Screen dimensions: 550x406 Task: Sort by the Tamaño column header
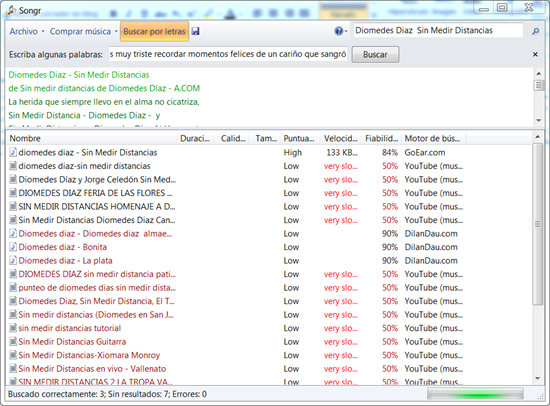coord(266,138)
